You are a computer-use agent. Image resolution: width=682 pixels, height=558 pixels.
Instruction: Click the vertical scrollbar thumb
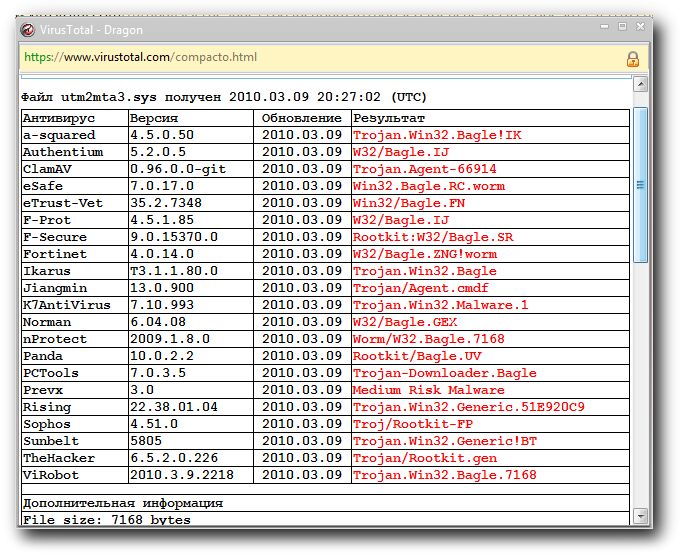(x=640, y=185)
